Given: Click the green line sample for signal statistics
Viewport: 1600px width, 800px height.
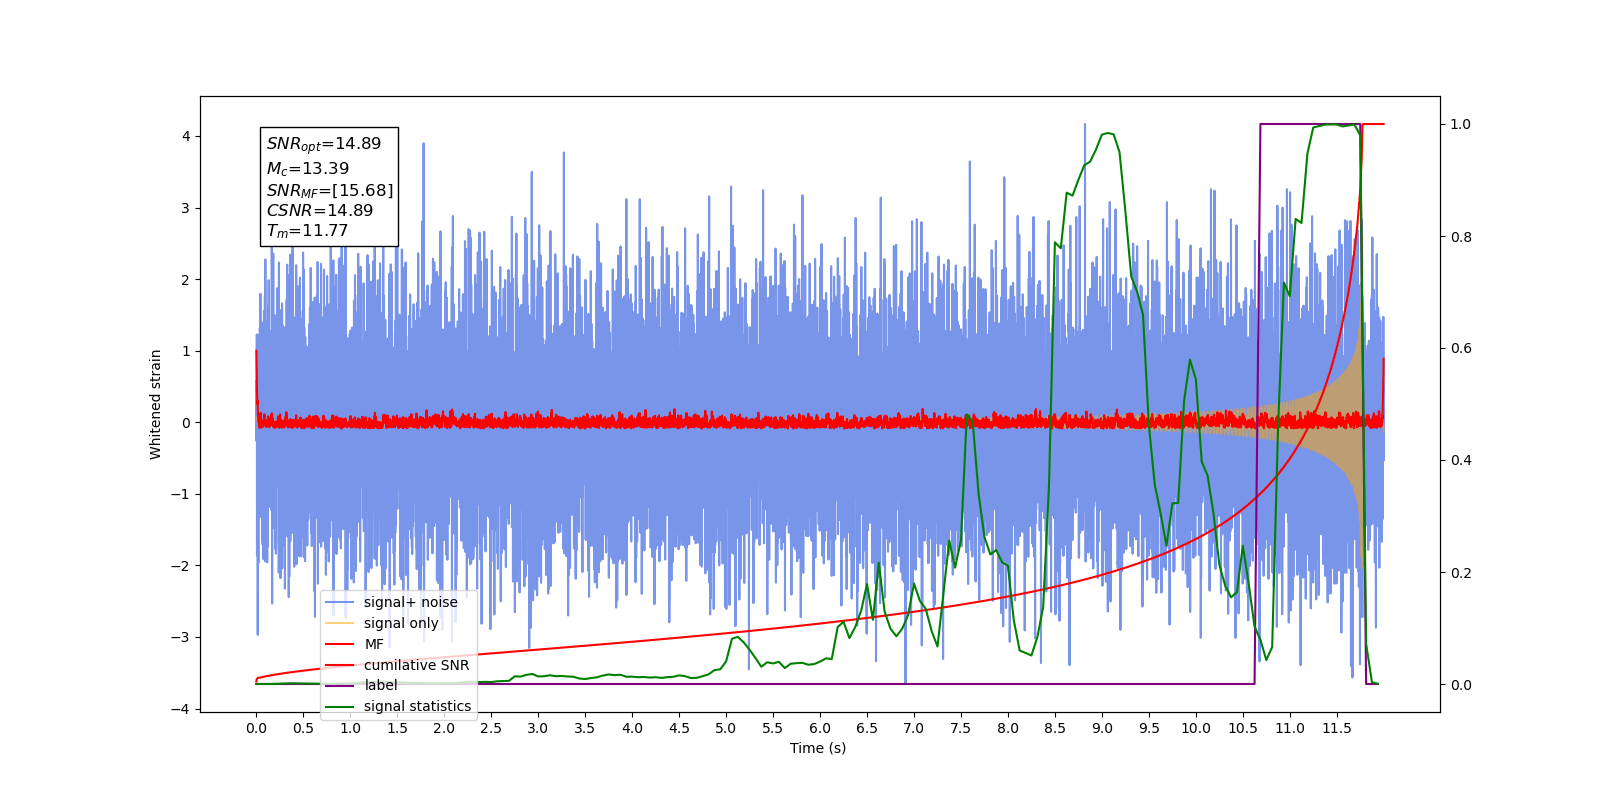Looking at the screenshot, I should [340, 706].
